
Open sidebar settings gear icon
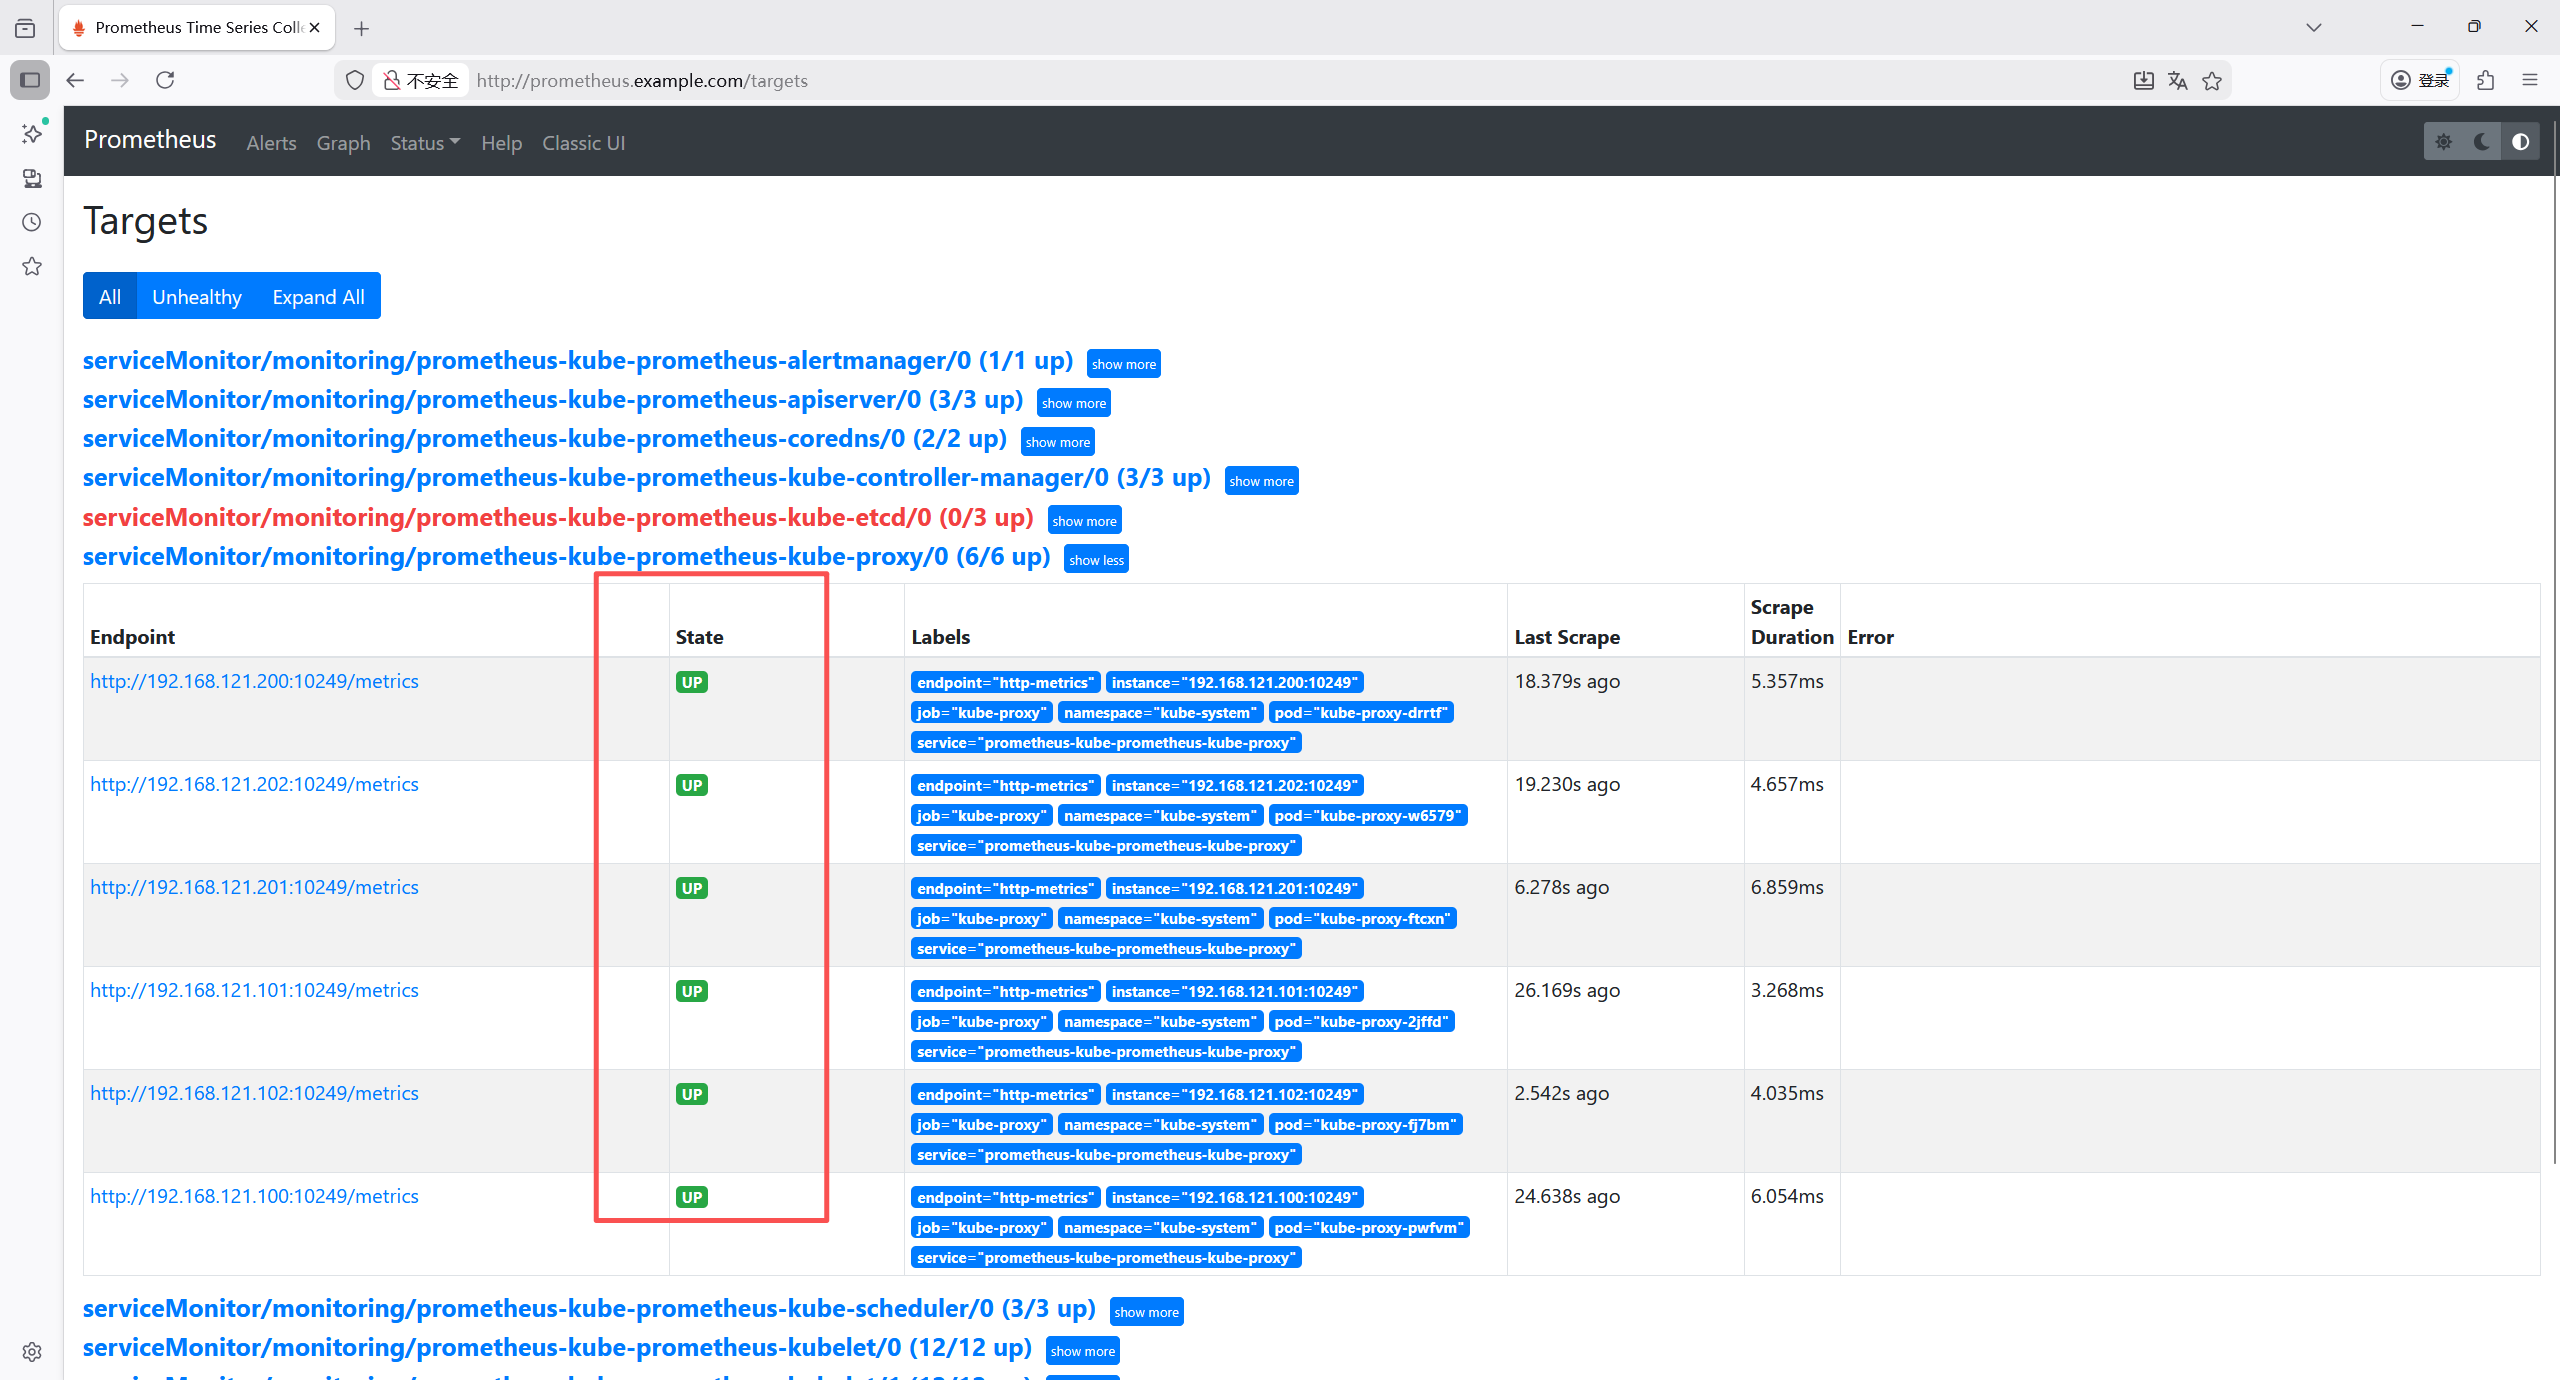coord(32,1352)
